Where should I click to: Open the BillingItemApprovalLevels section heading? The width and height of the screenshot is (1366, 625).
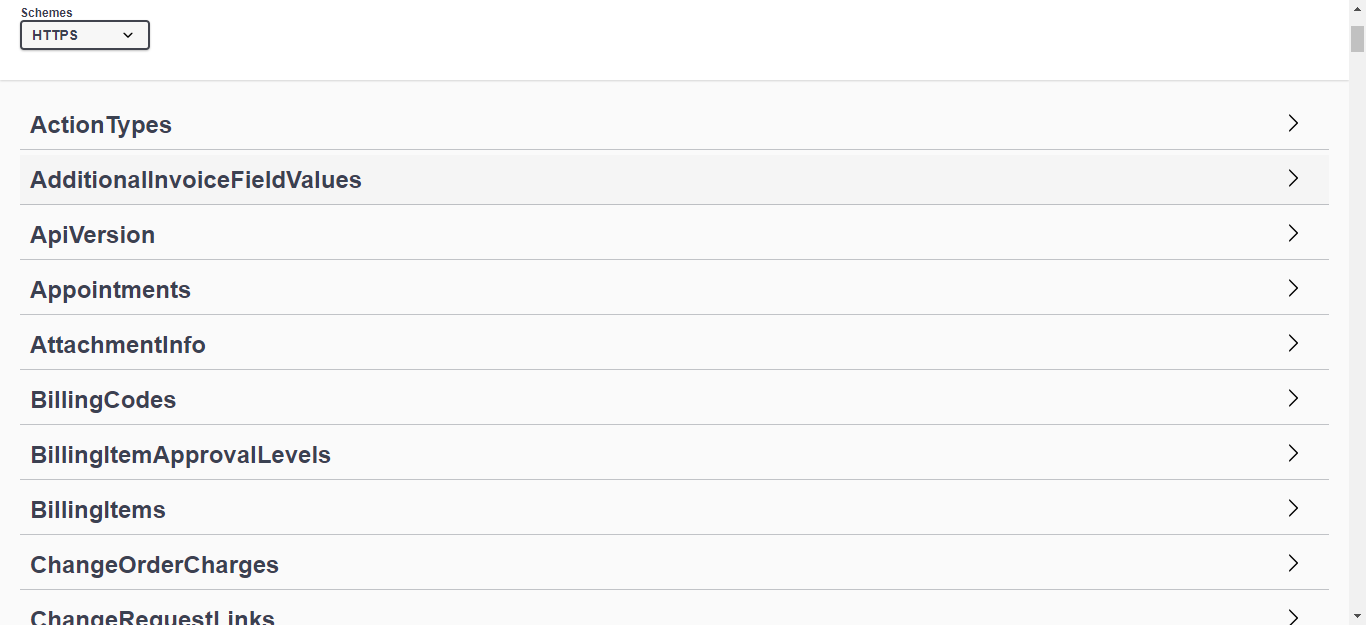pyautogui.click(x=180, y=455)
